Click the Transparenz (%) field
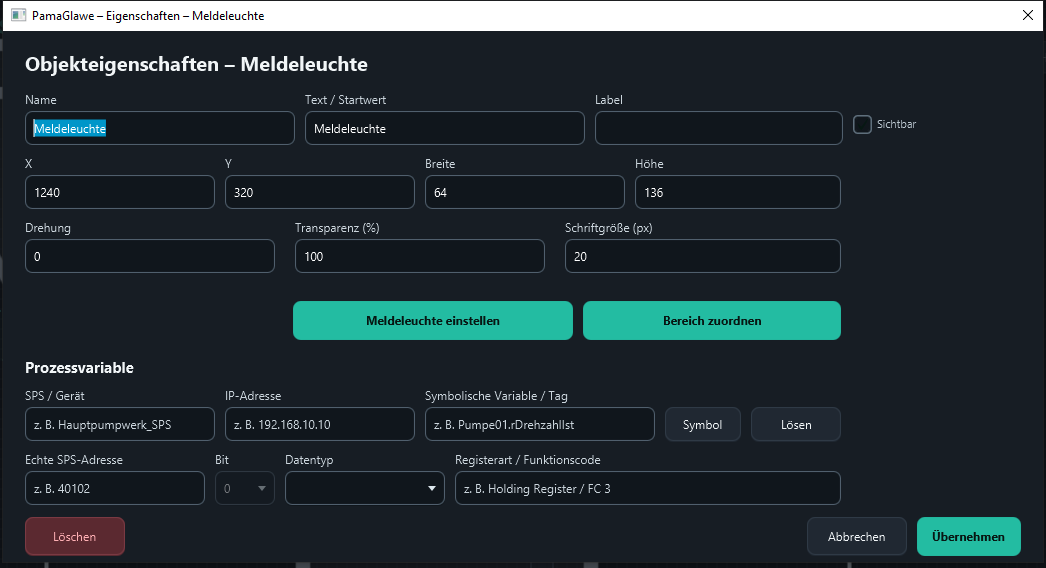The height and width of the screenshot is (568, 1046). pos(420,256)
